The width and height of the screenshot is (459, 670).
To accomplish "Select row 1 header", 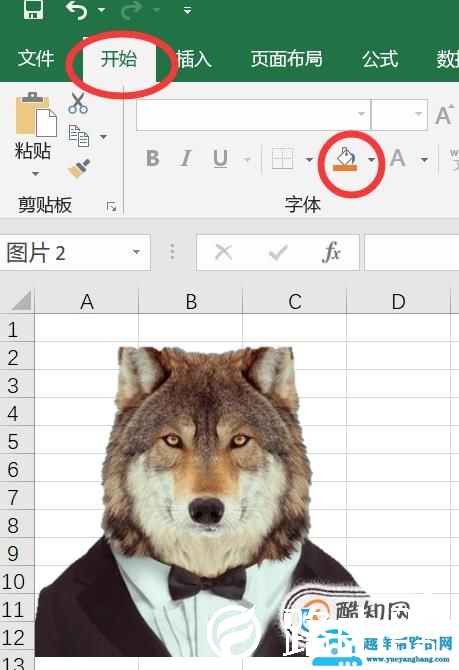I will [x=17, y=329].
